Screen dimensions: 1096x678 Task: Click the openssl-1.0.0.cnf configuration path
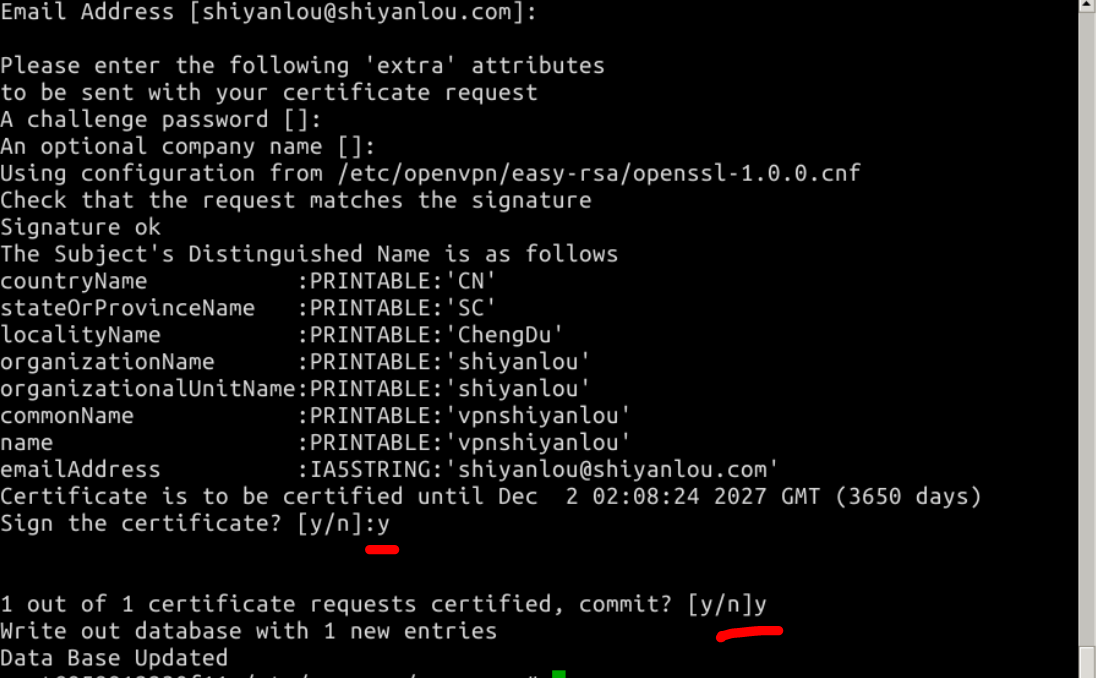[600, 173]
